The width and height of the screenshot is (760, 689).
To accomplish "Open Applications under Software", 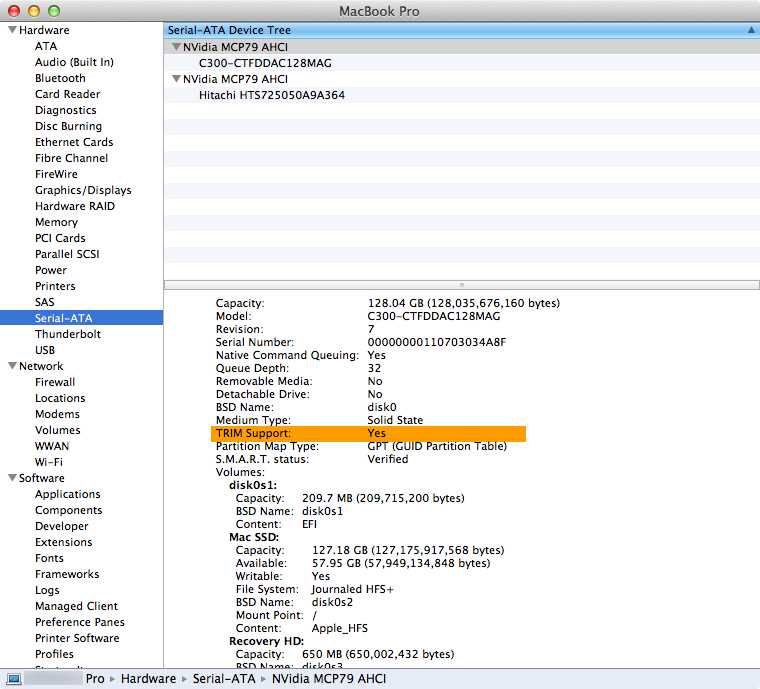I will coord(67,494).
